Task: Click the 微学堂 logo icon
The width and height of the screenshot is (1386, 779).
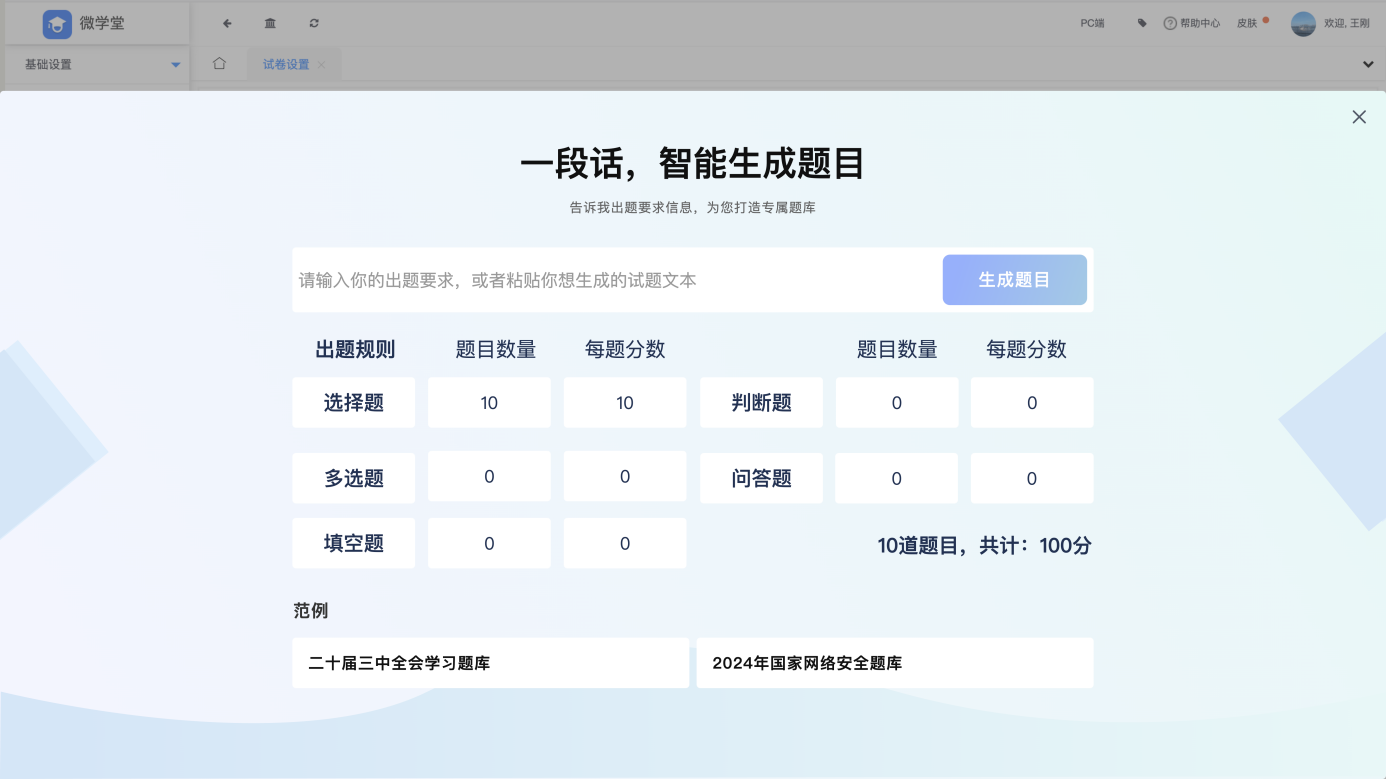Action: [x=57, y=24]
